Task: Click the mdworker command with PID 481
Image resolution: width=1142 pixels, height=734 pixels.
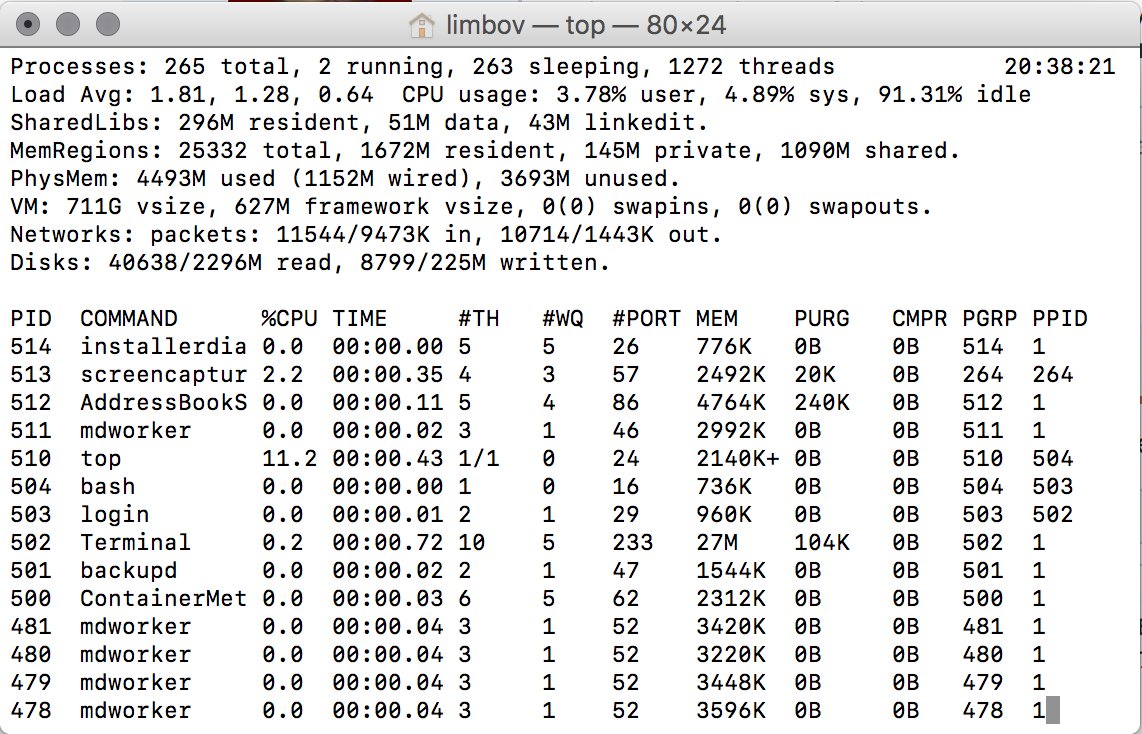Action: pos(135,626)
